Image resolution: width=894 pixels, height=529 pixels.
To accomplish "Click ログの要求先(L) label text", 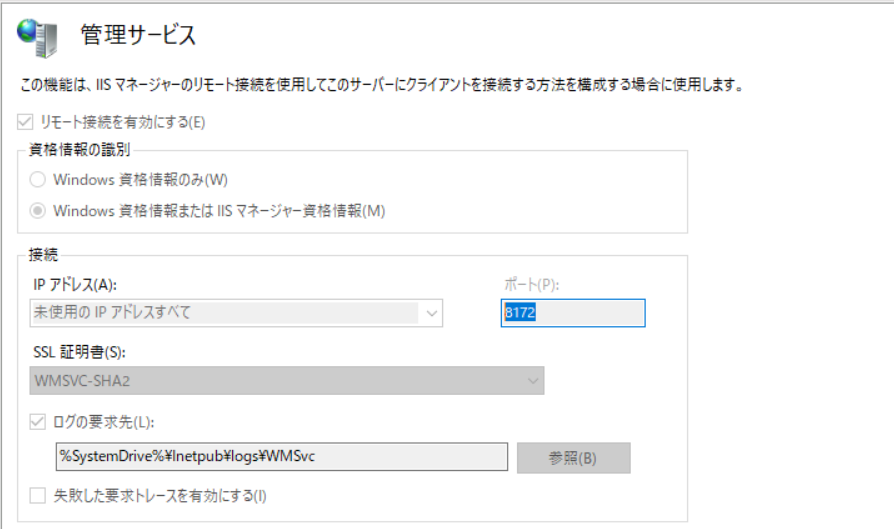I will click(x=103, y=422).
